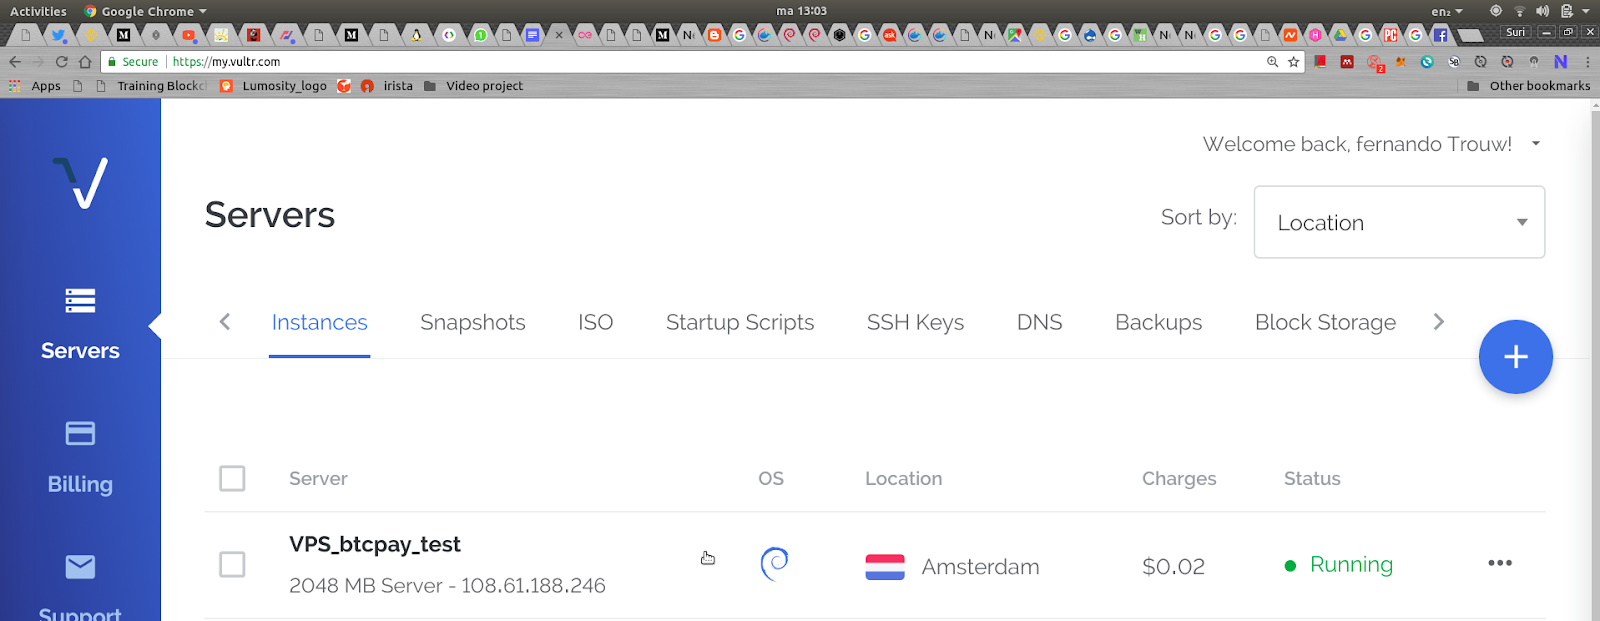Open the Backups tab
The height and width of the screenshot is (621, 1600).
pyautogui.click(x=1159, y=322)
